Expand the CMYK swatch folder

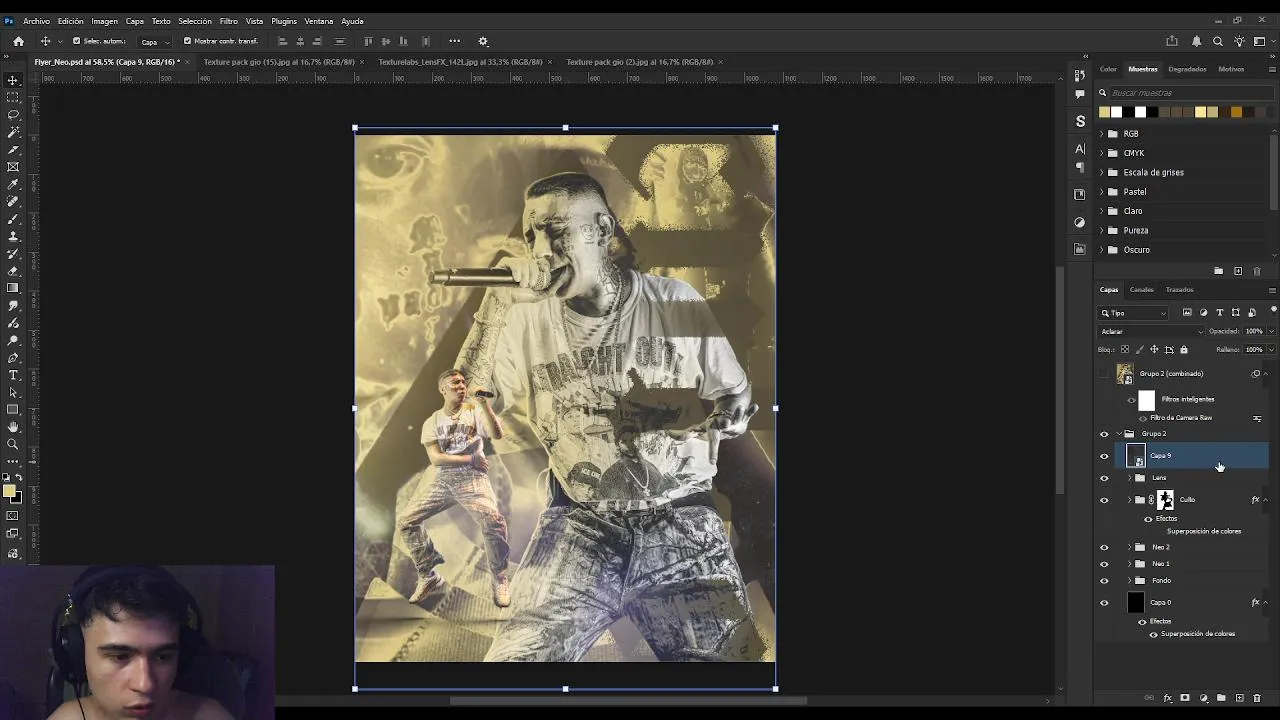[1102, 153]
